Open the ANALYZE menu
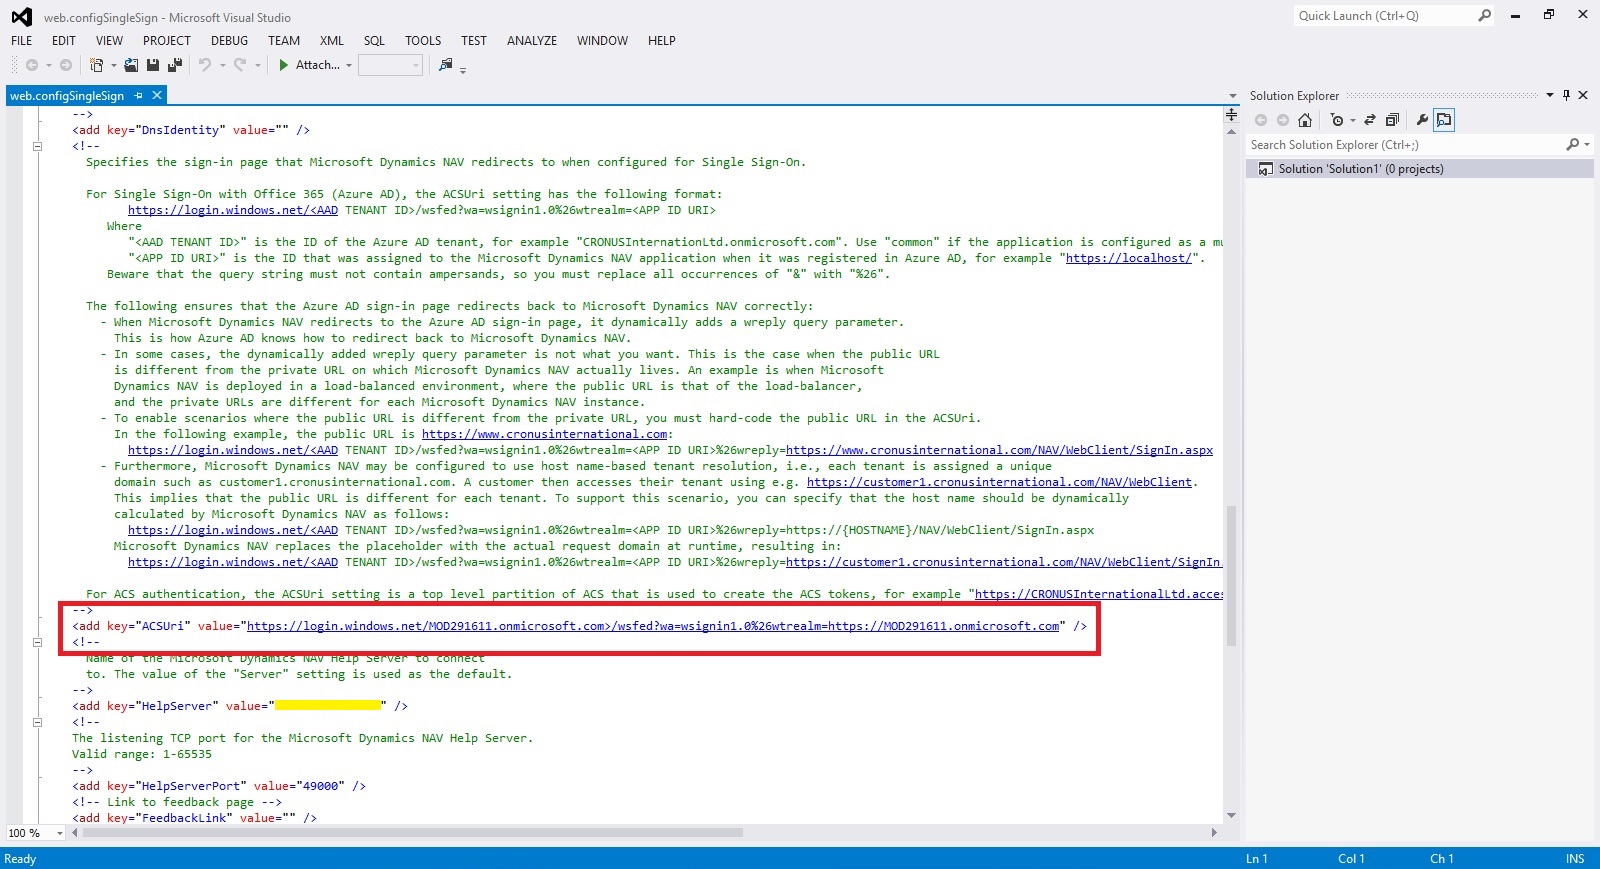This screenshot has height=869, width=1600. [531, 41]
